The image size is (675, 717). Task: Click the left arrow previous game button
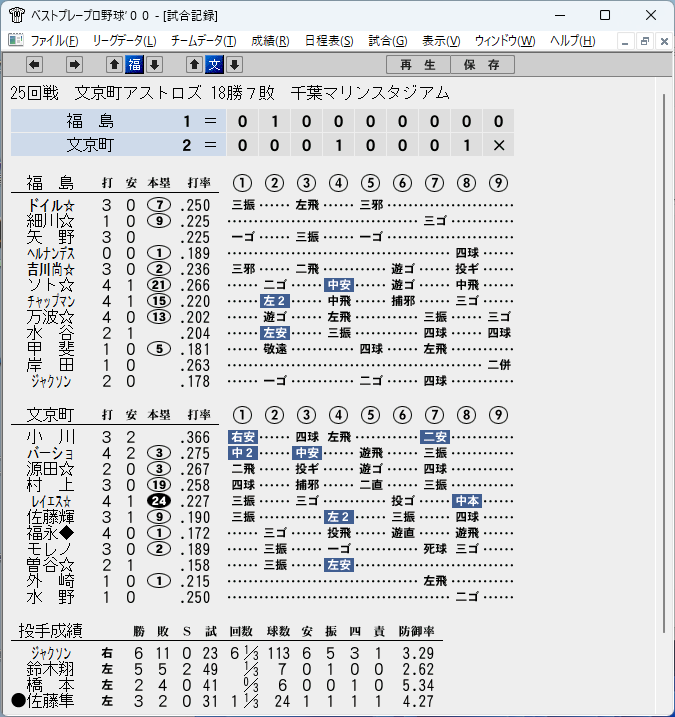coord(34,64)
